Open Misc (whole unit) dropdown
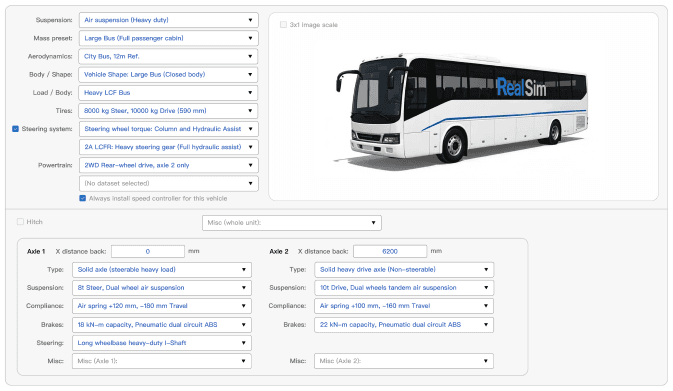 [x=292, y=223]
